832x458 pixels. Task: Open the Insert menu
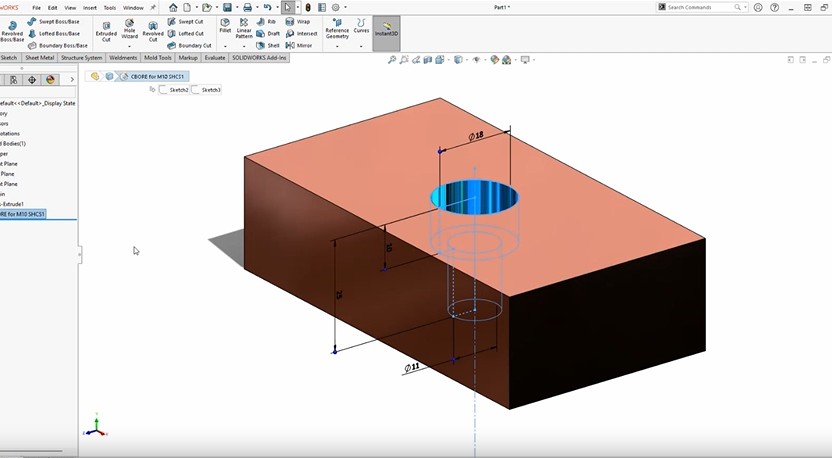click(90, 8)
